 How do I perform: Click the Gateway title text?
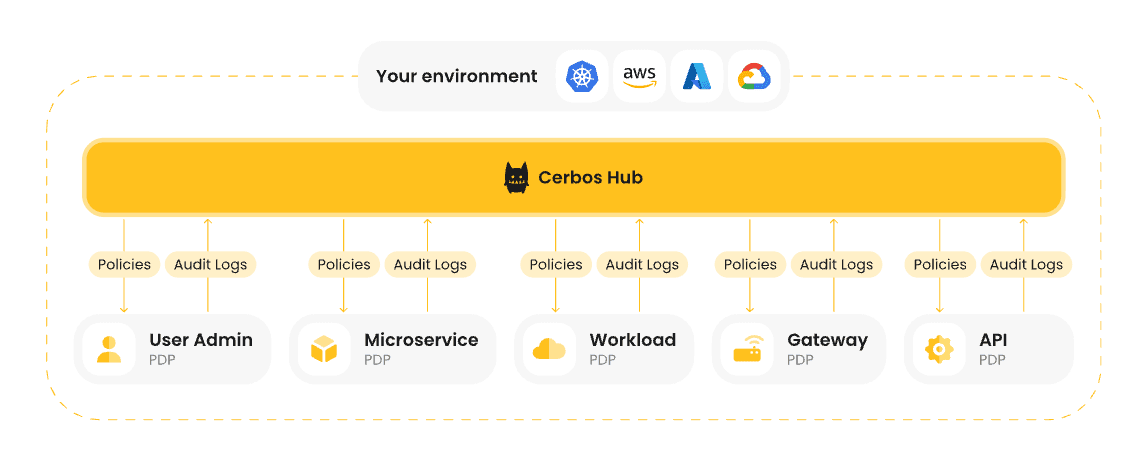point(827,341)
